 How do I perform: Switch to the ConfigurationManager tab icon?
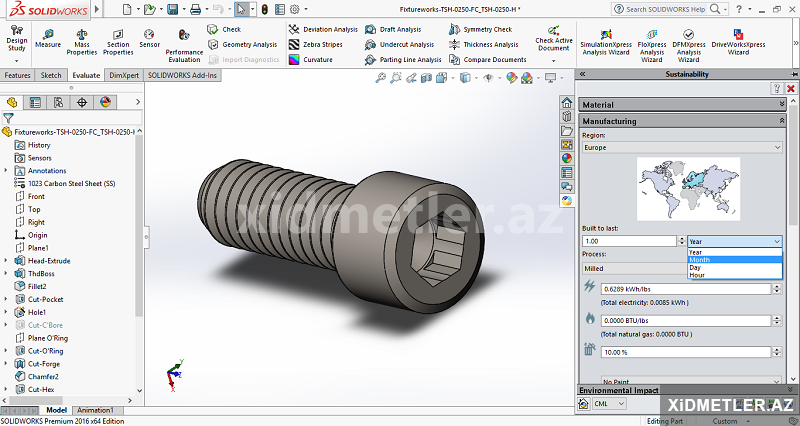click(59, 102)
